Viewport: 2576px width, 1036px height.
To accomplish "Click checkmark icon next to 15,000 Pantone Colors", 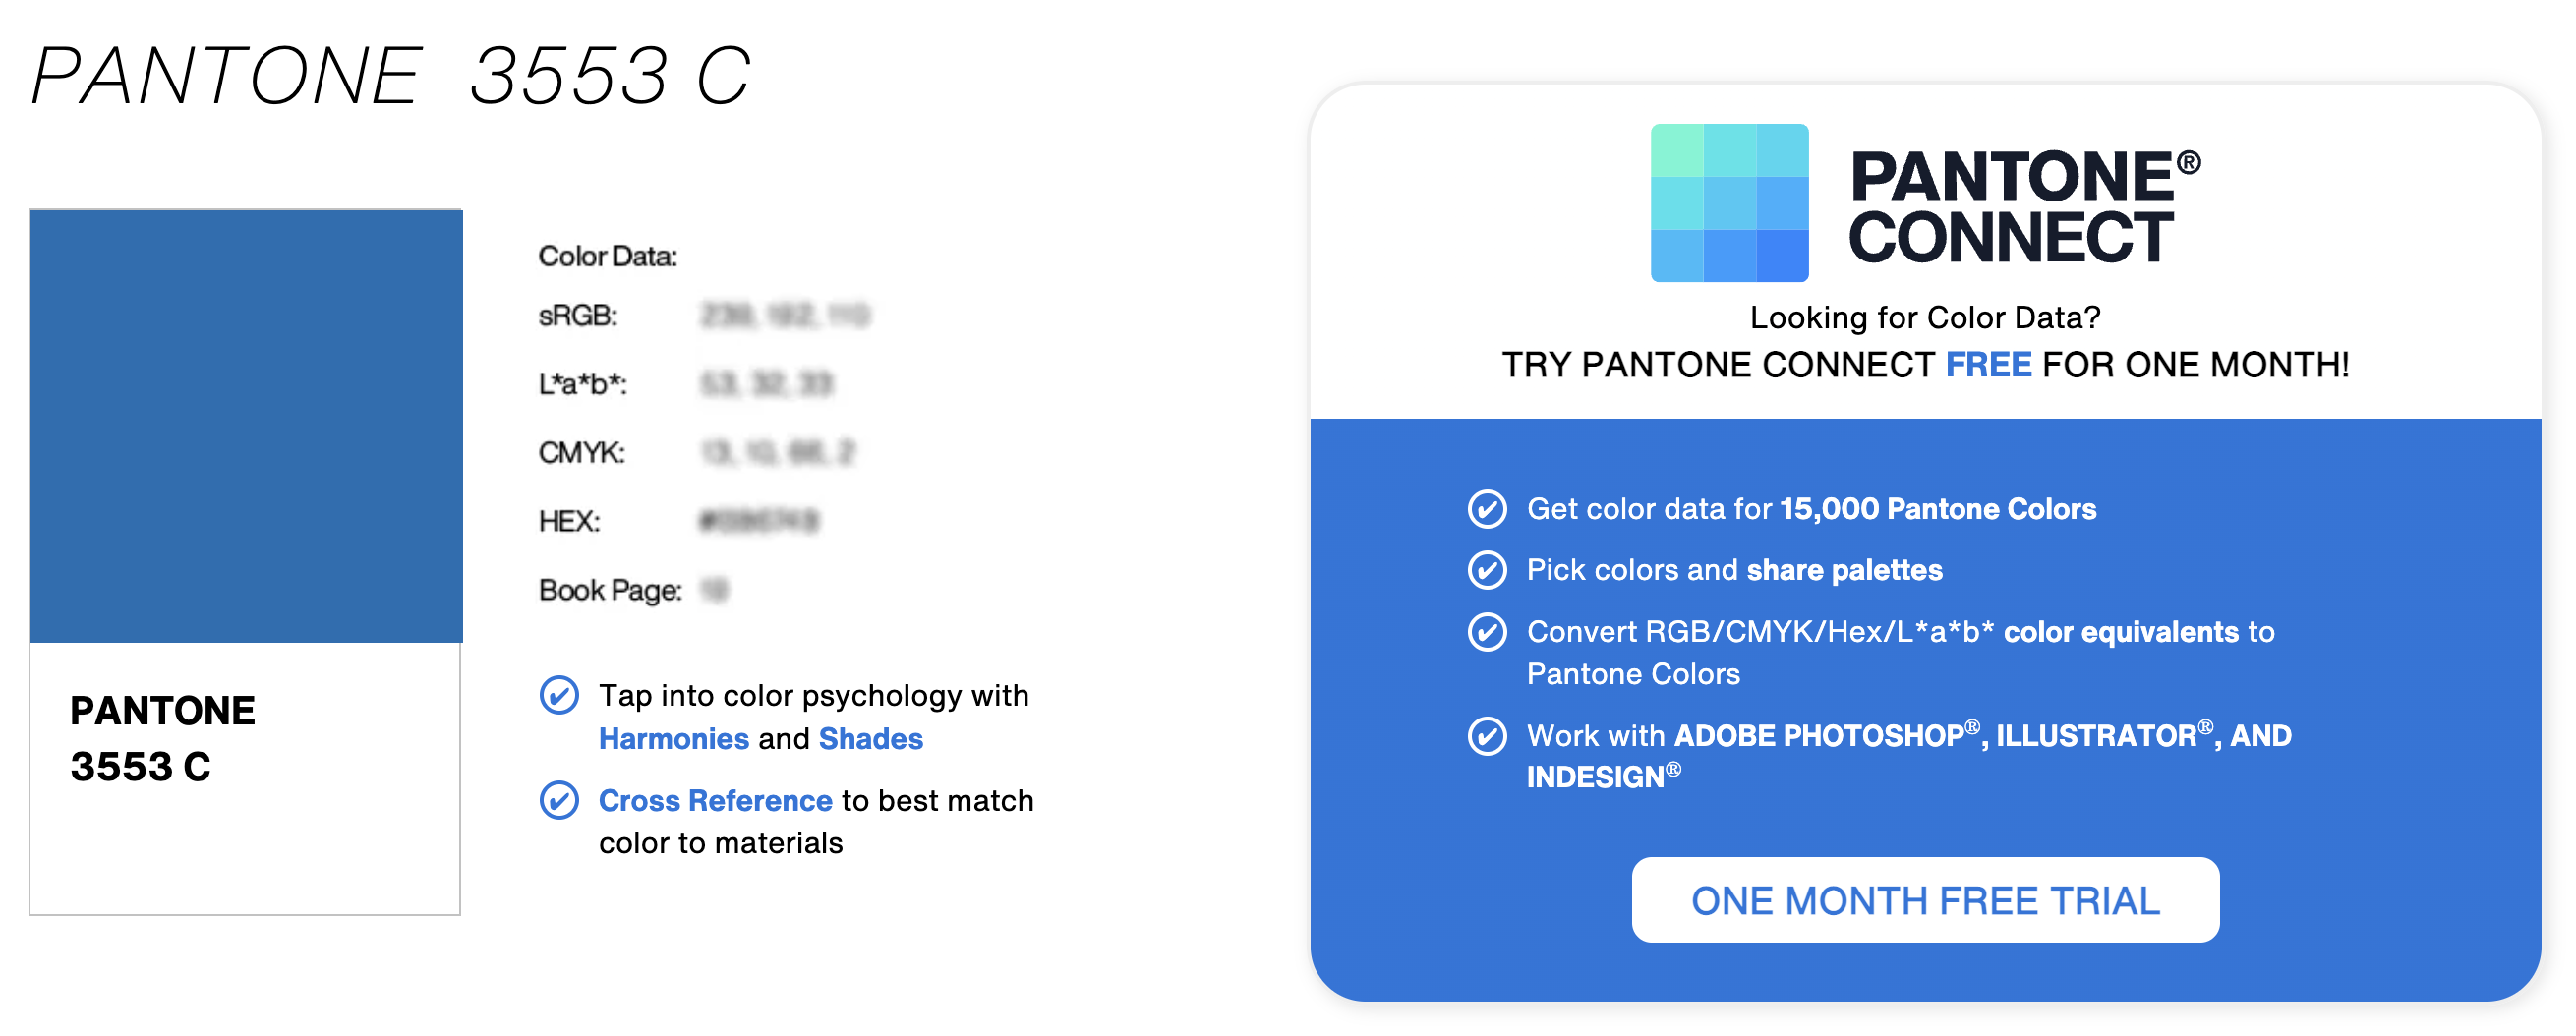I will point(1487,509).
